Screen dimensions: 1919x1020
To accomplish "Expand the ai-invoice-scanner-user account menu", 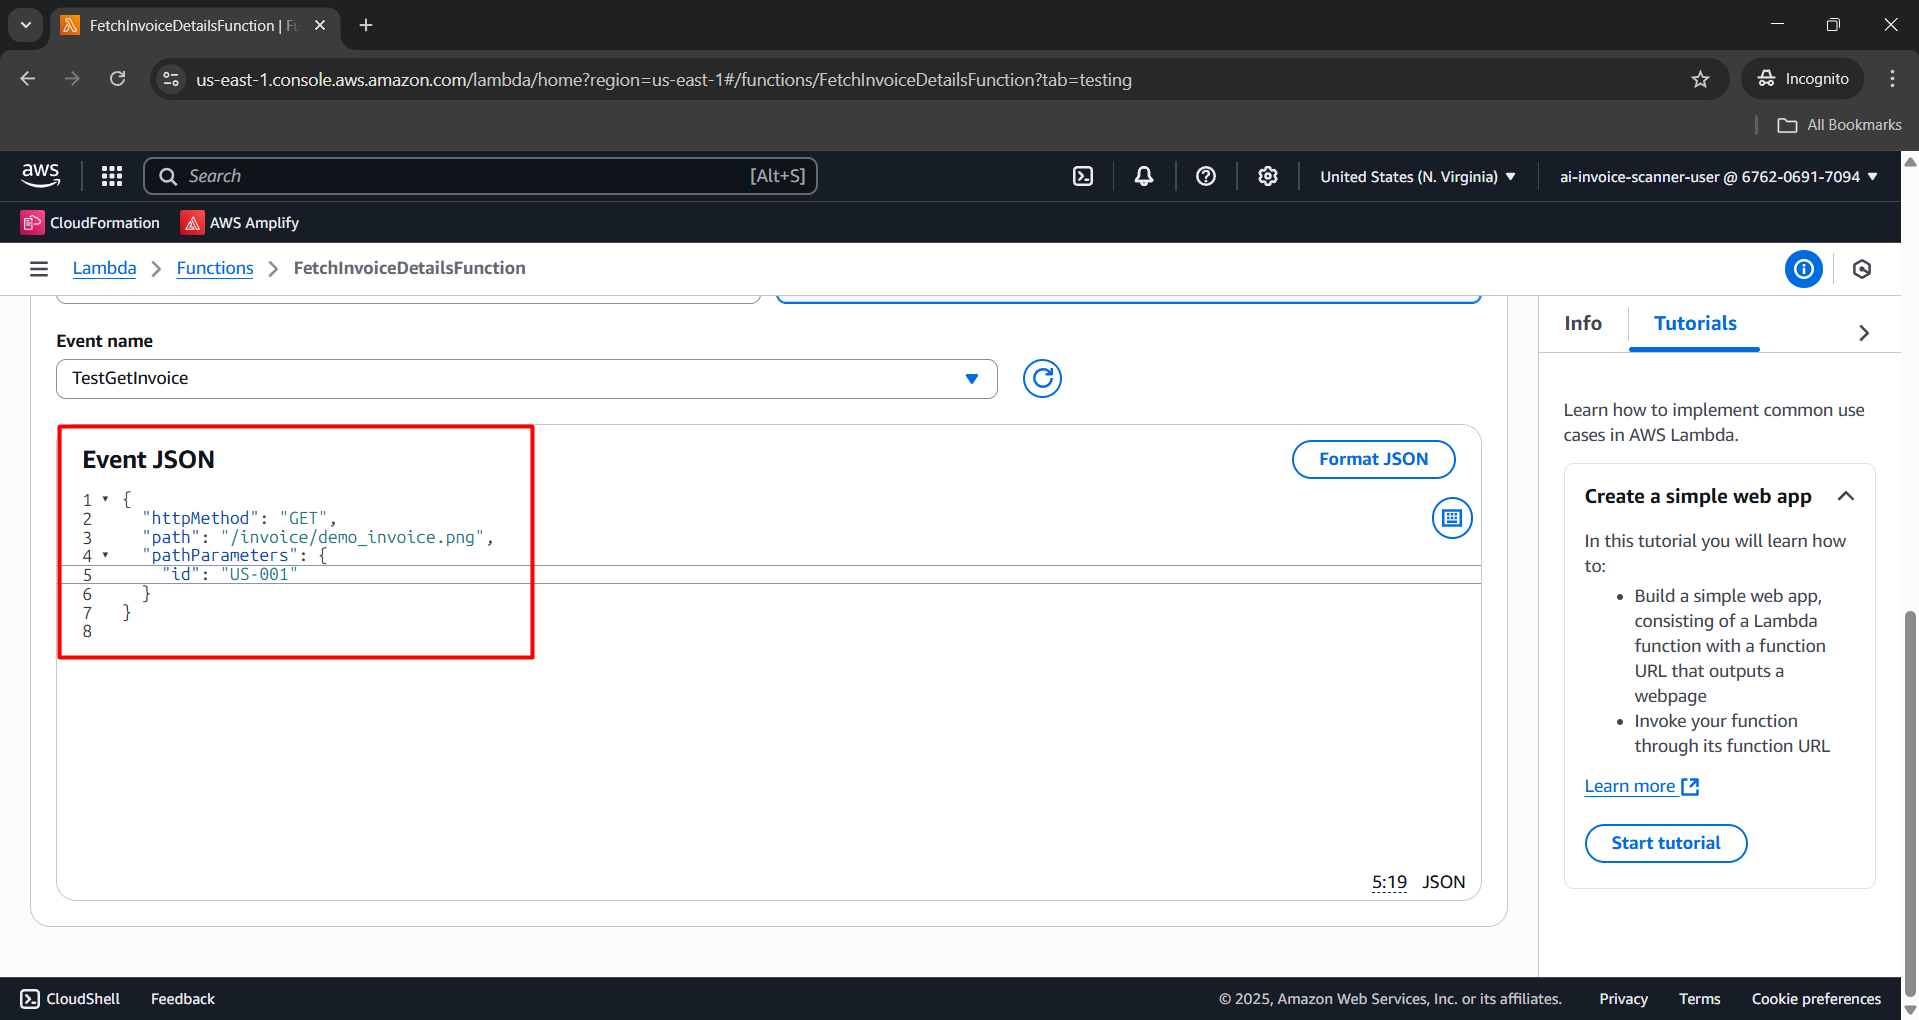I will pos(1718,176).
